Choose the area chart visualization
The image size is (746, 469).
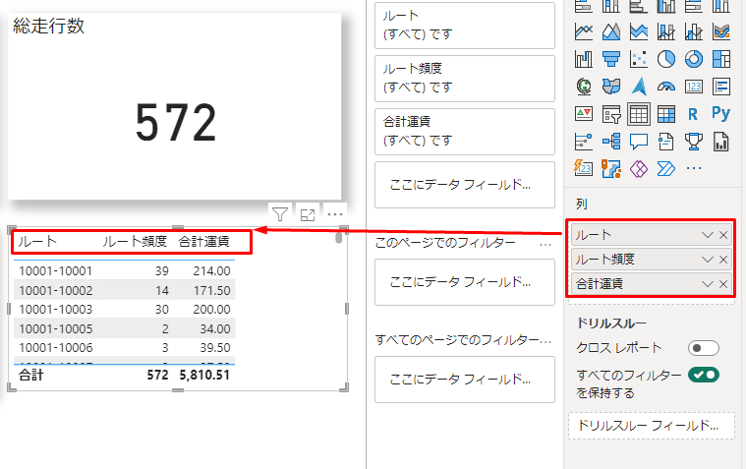(x=611, y=32)
